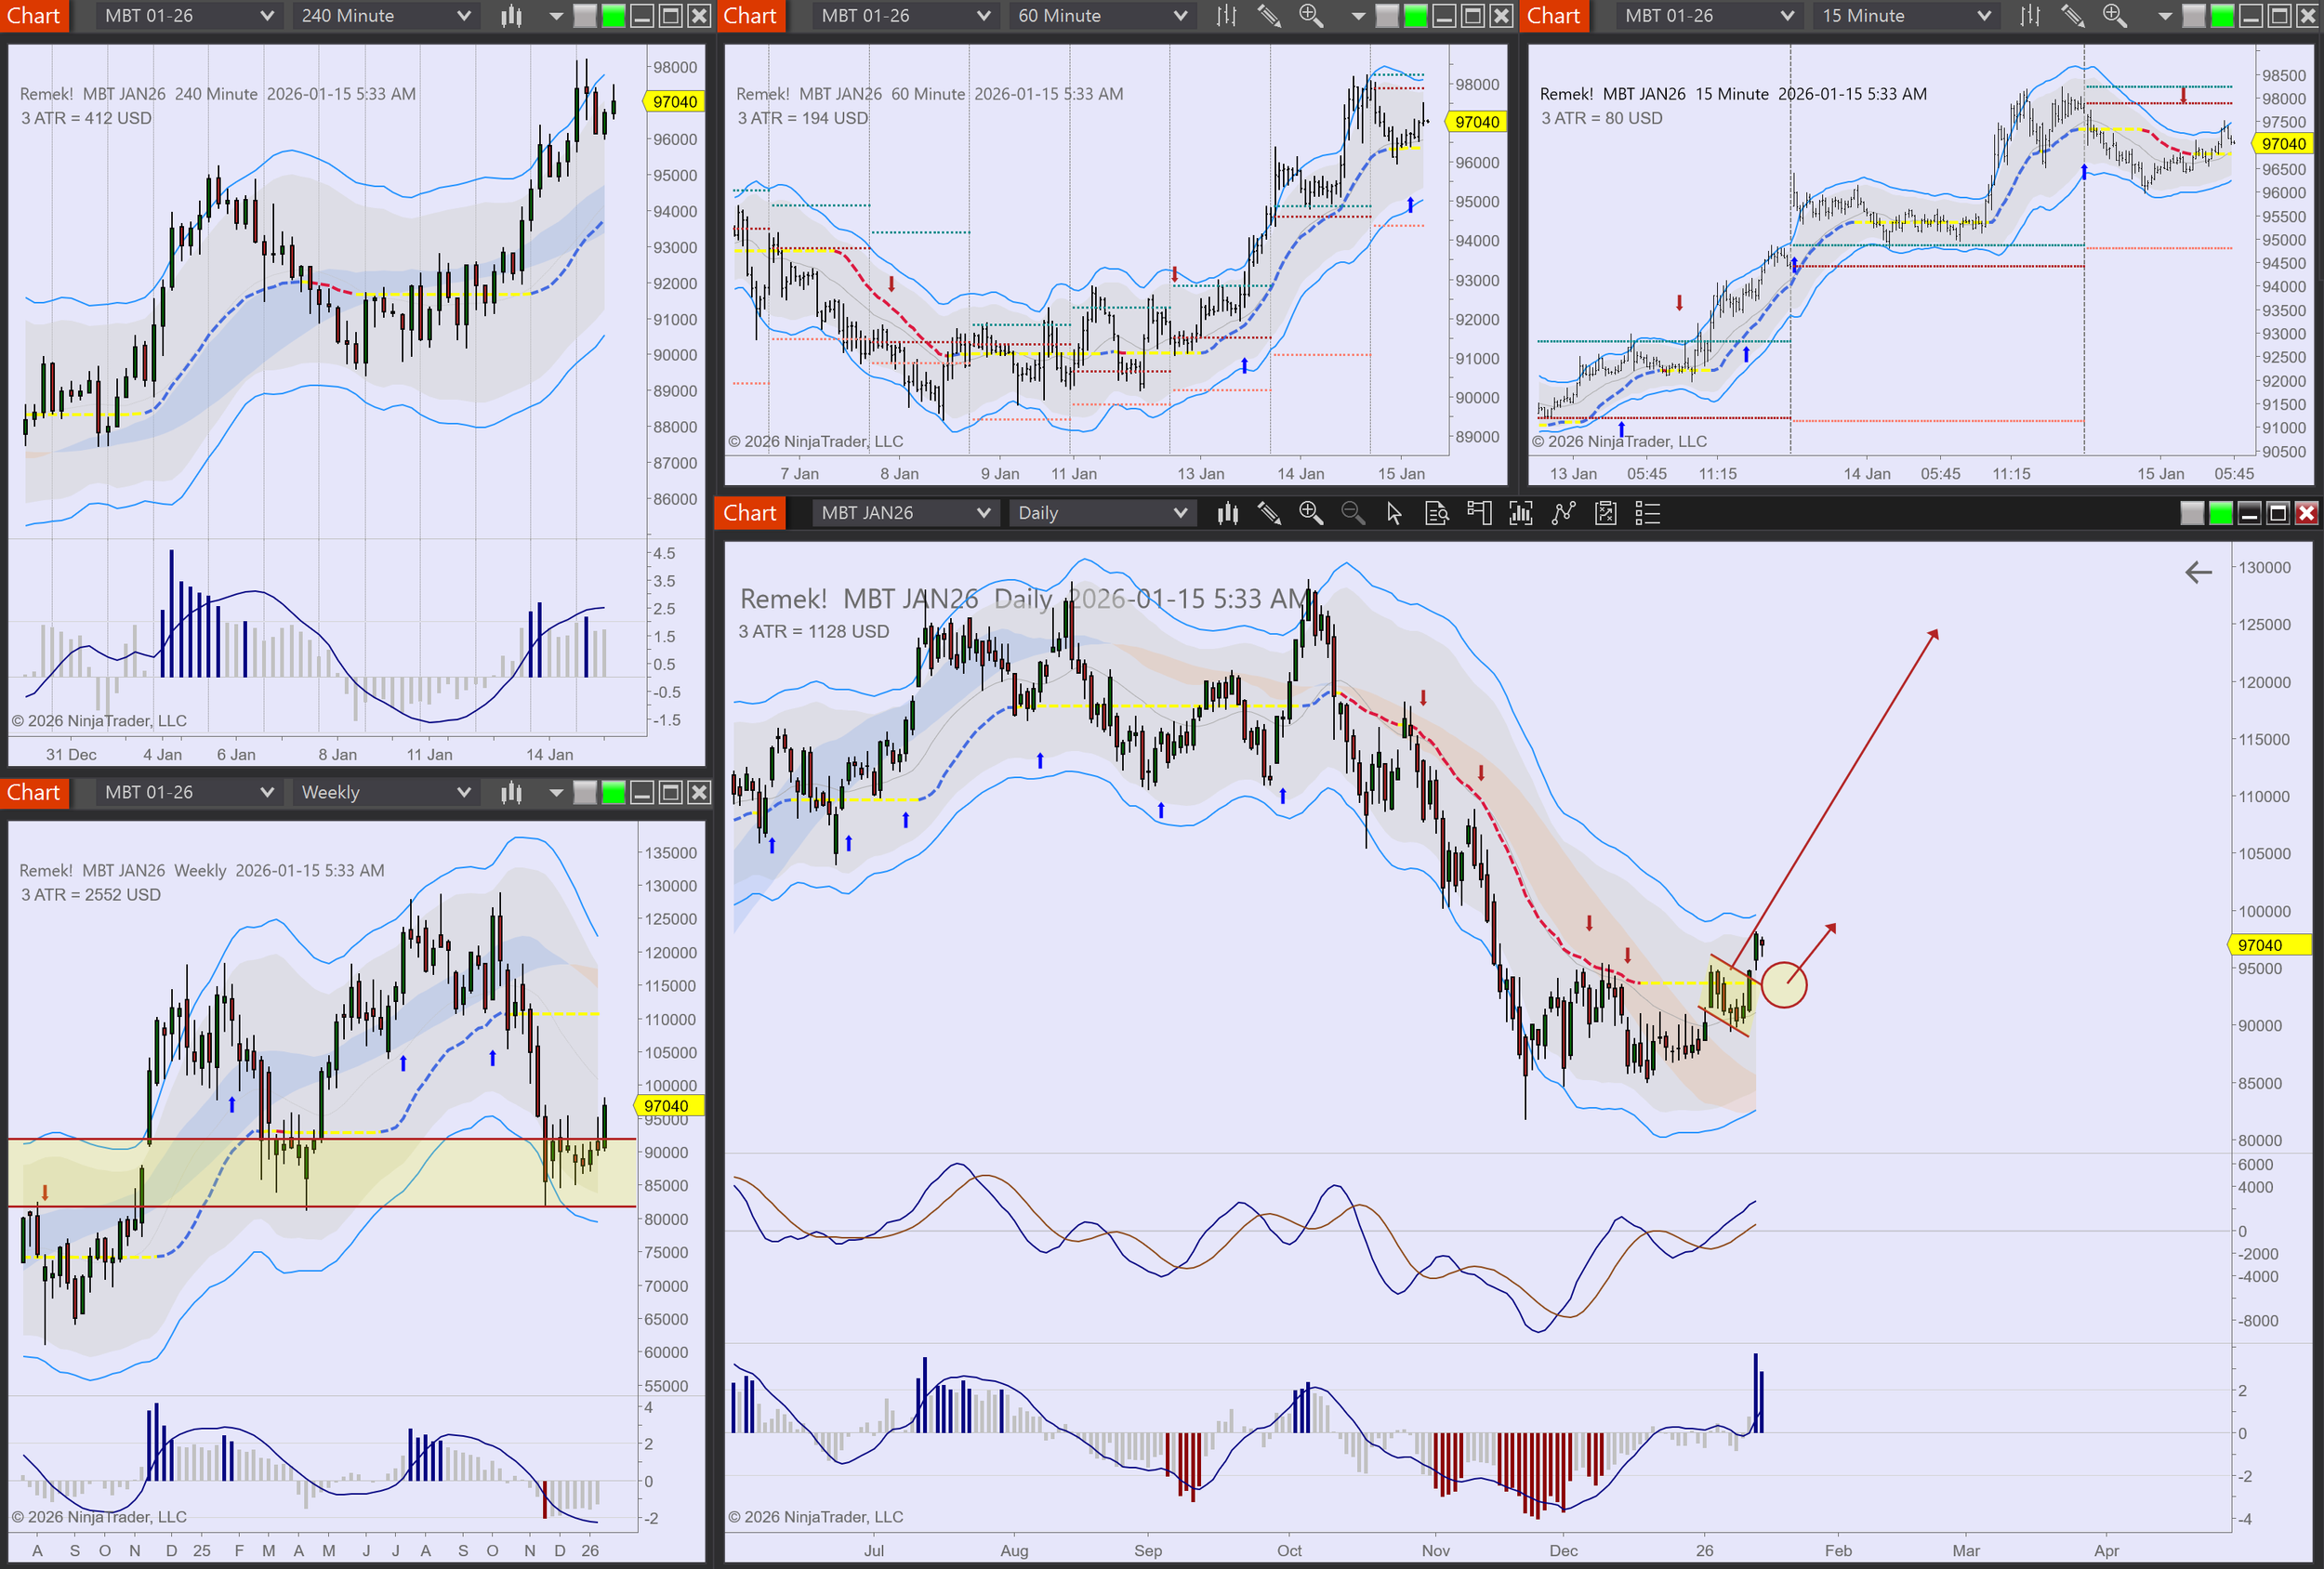Click the Chart tab of 60 Minute window
The height and width of the screenshot is (1569, 2324).
click(x=750, y=16)
